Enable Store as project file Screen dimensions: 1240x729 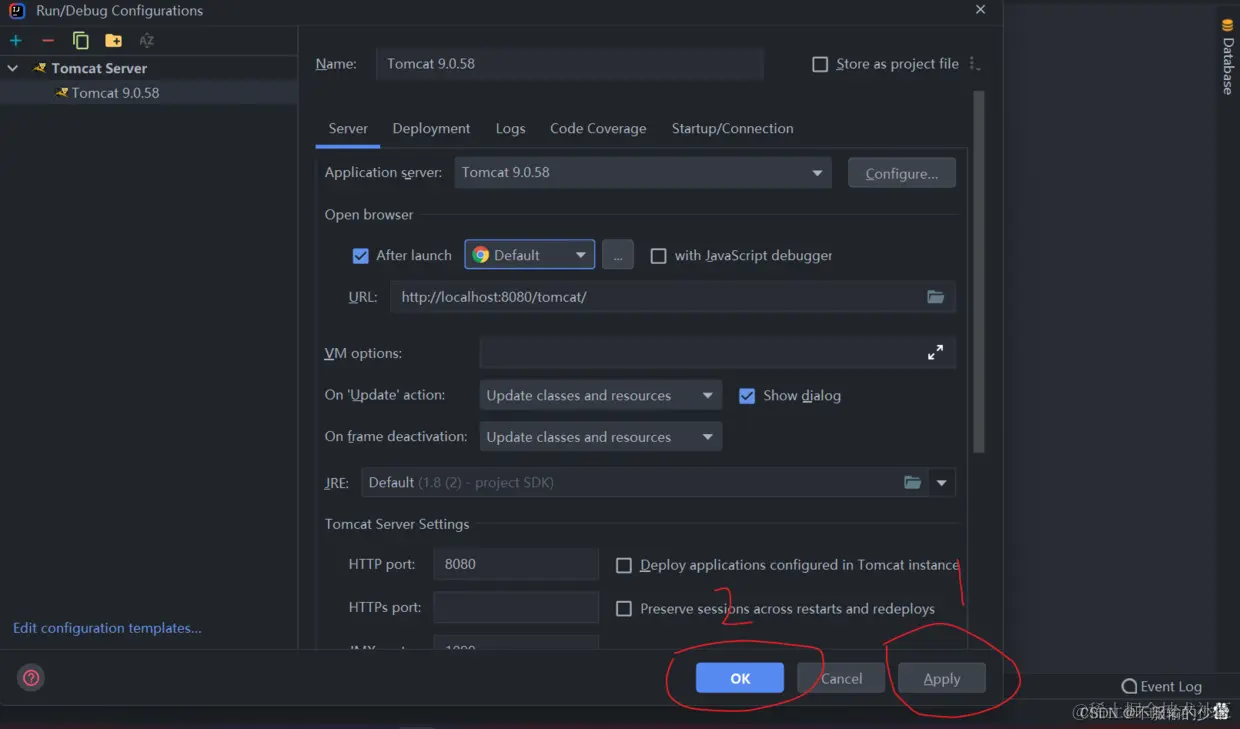click(x=820, y=64)
